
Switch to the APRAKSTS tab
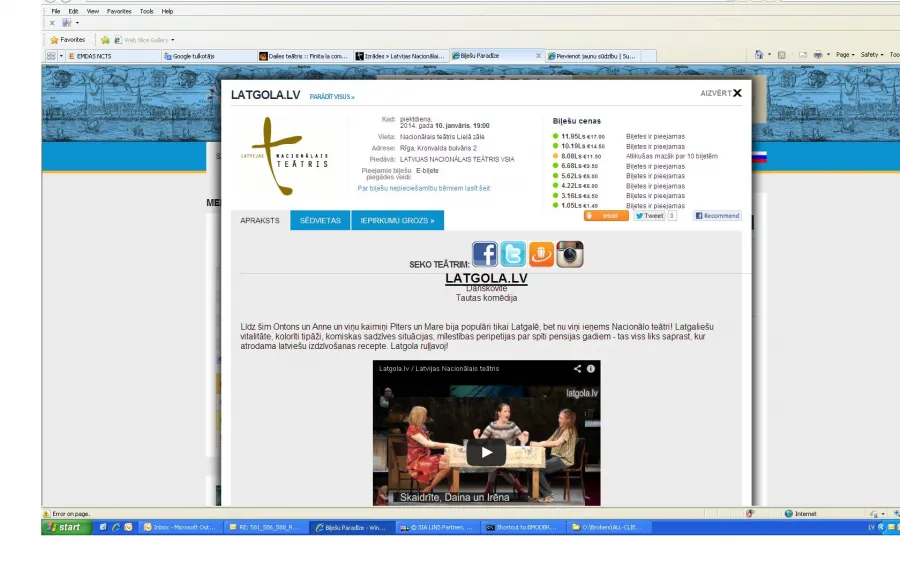pos(260,220)
